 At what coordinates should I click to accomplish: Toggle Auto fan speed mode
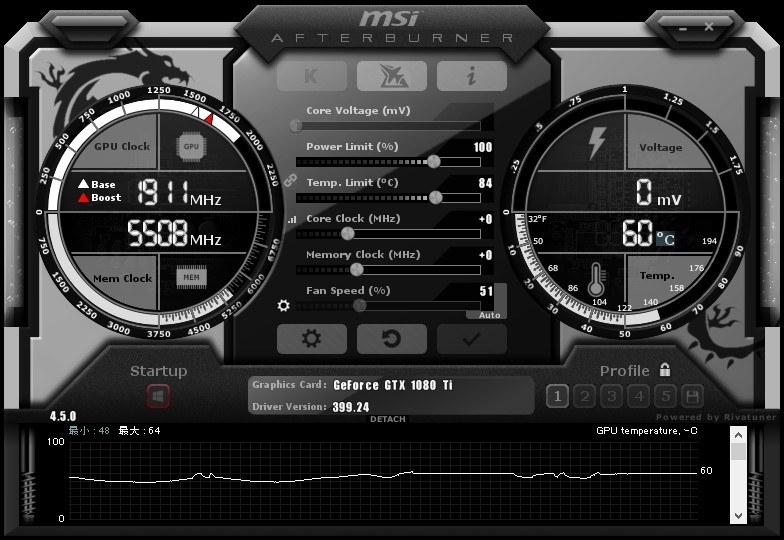(x=489, y=315)
